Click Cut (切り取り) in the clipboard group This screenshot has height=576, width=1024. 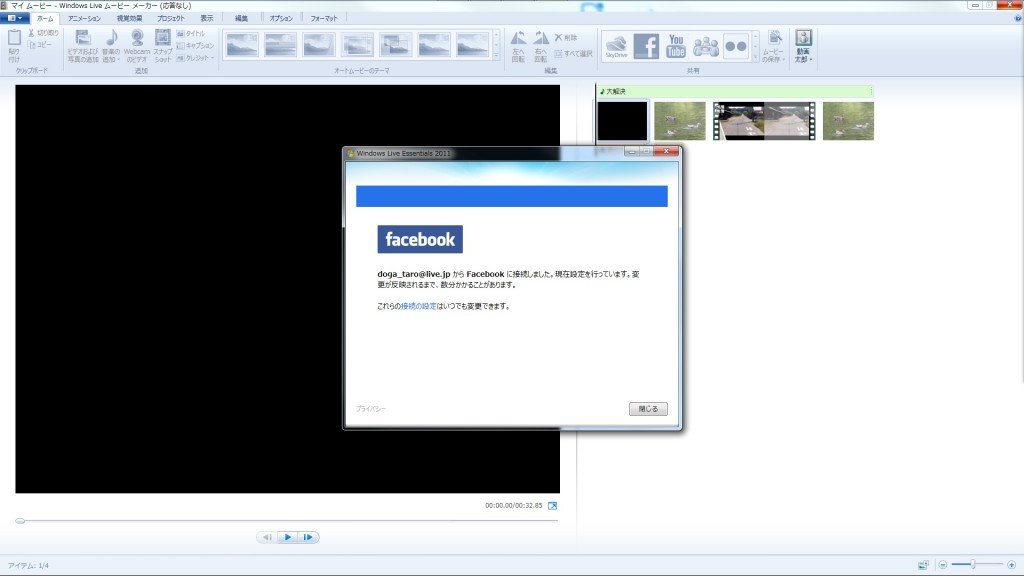coord(43,33)
